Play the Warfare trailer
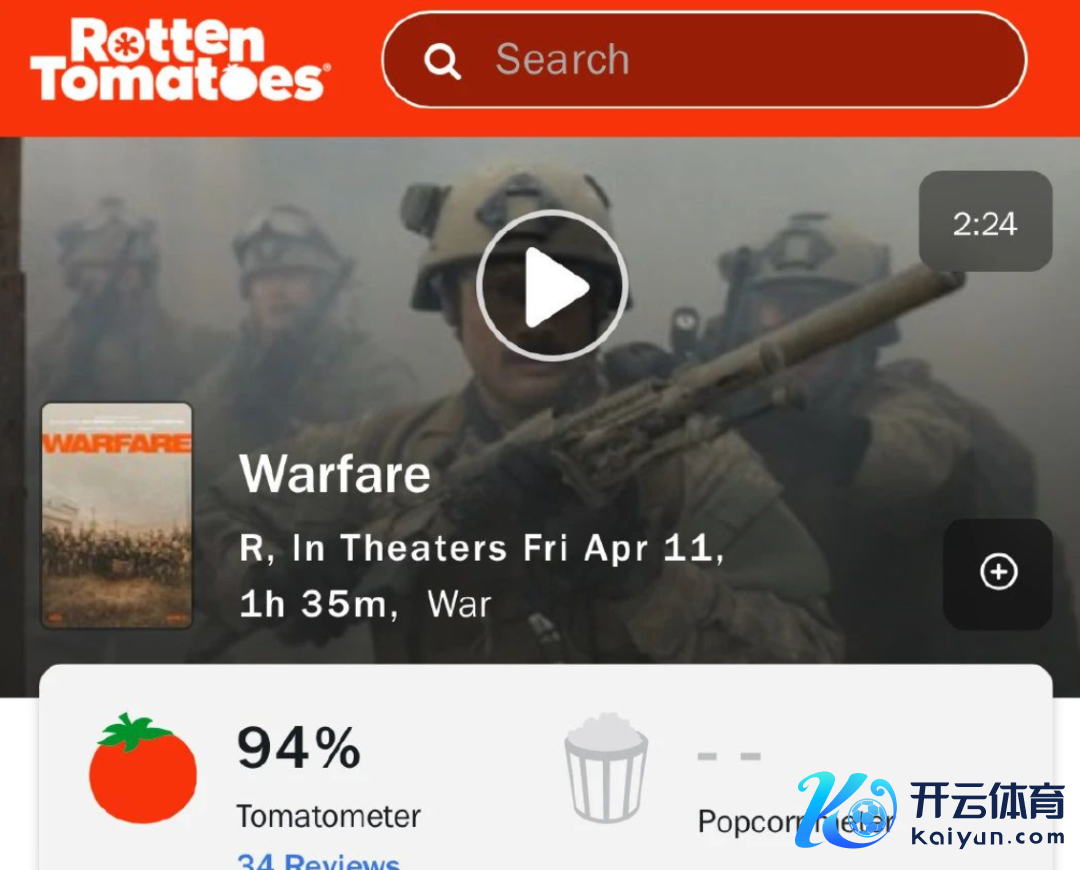This screenshot has height=870, width=1080. (552, 285)
